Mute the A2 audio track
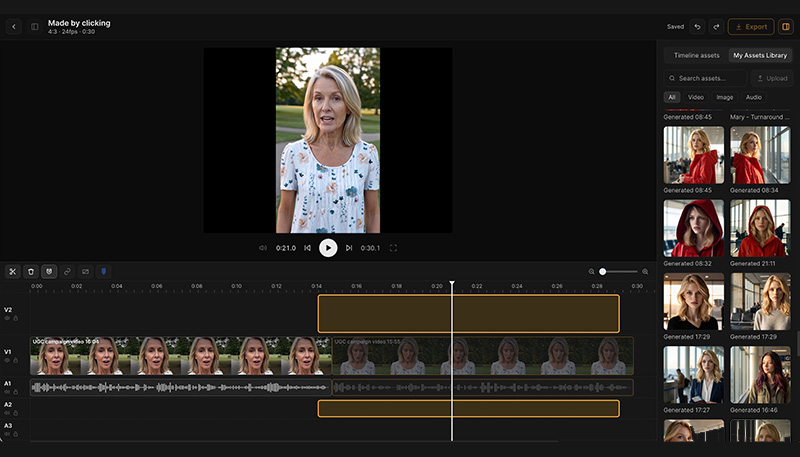The width and height of the screenshot is (800, 457). pyautogui.click(x=7, y=413)
